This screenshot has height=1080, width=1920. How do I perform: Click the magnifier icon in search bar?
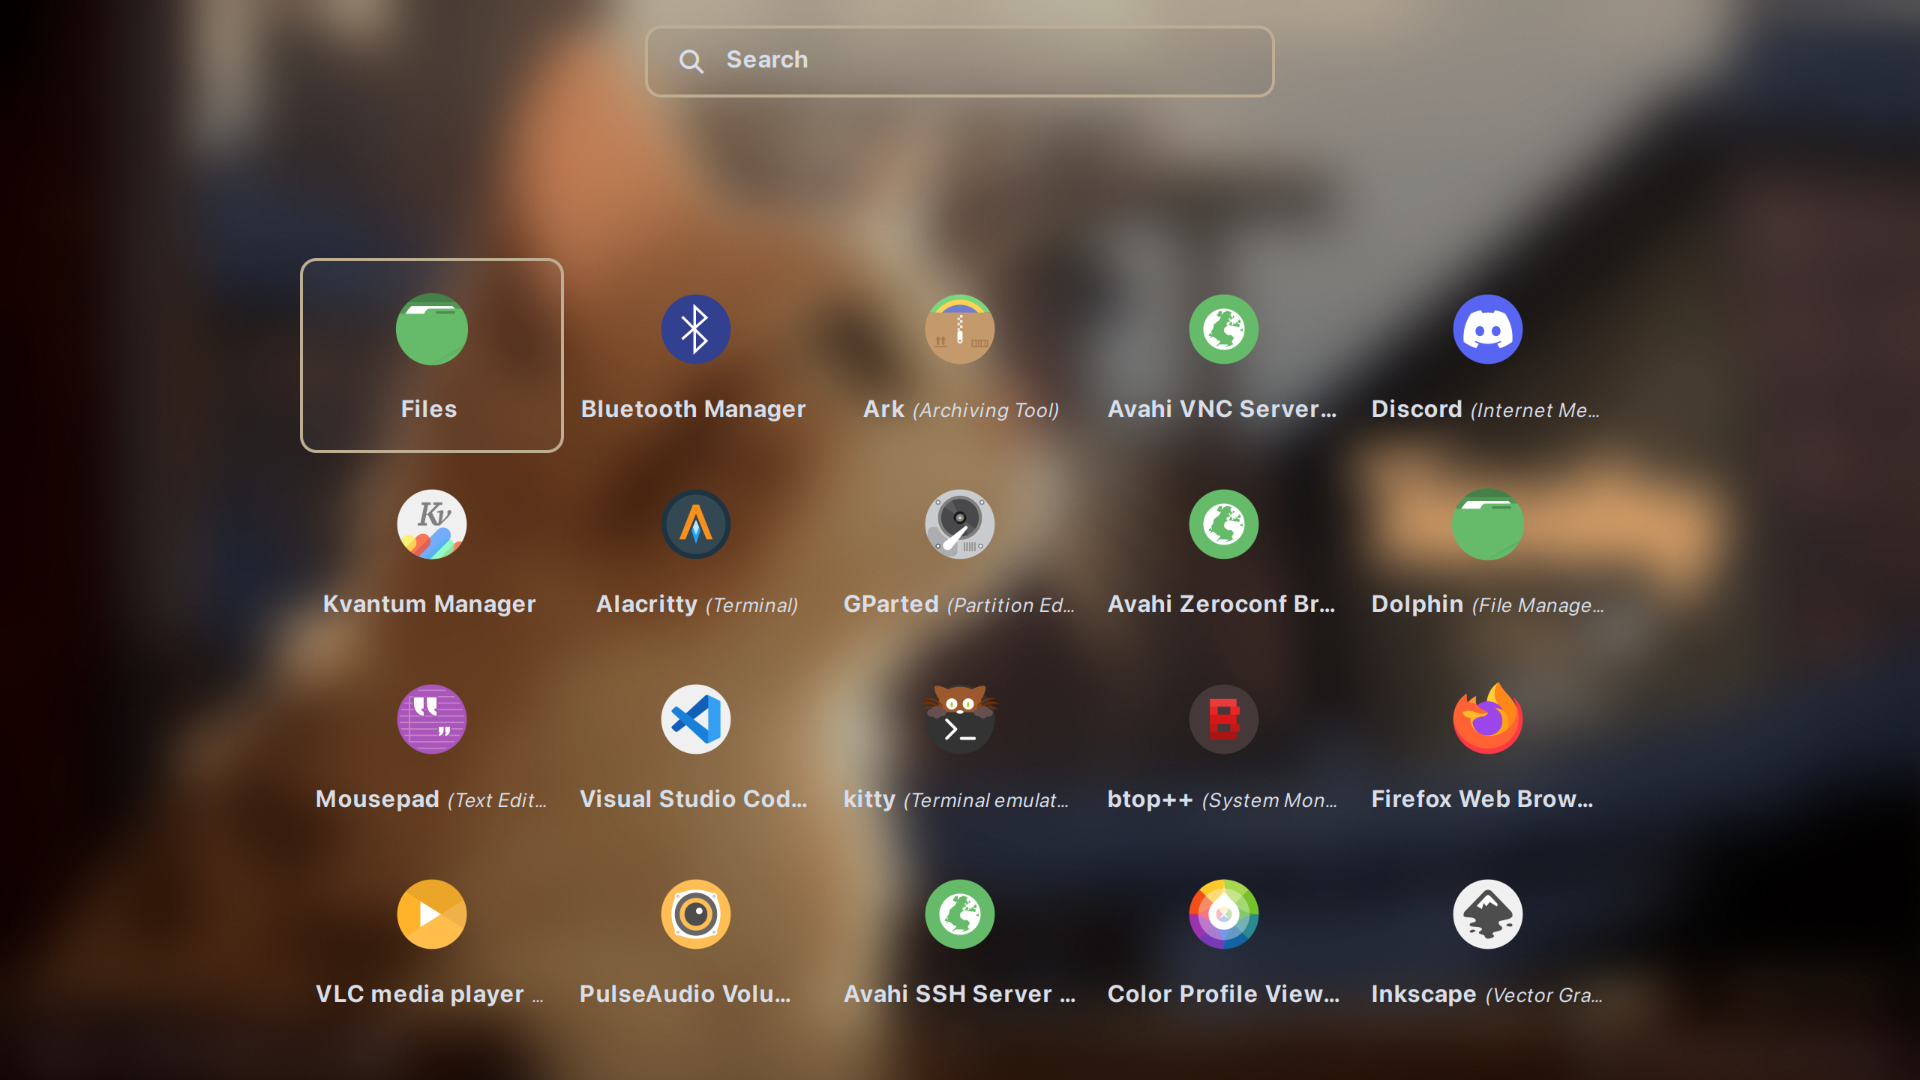(x=691, y=61)
